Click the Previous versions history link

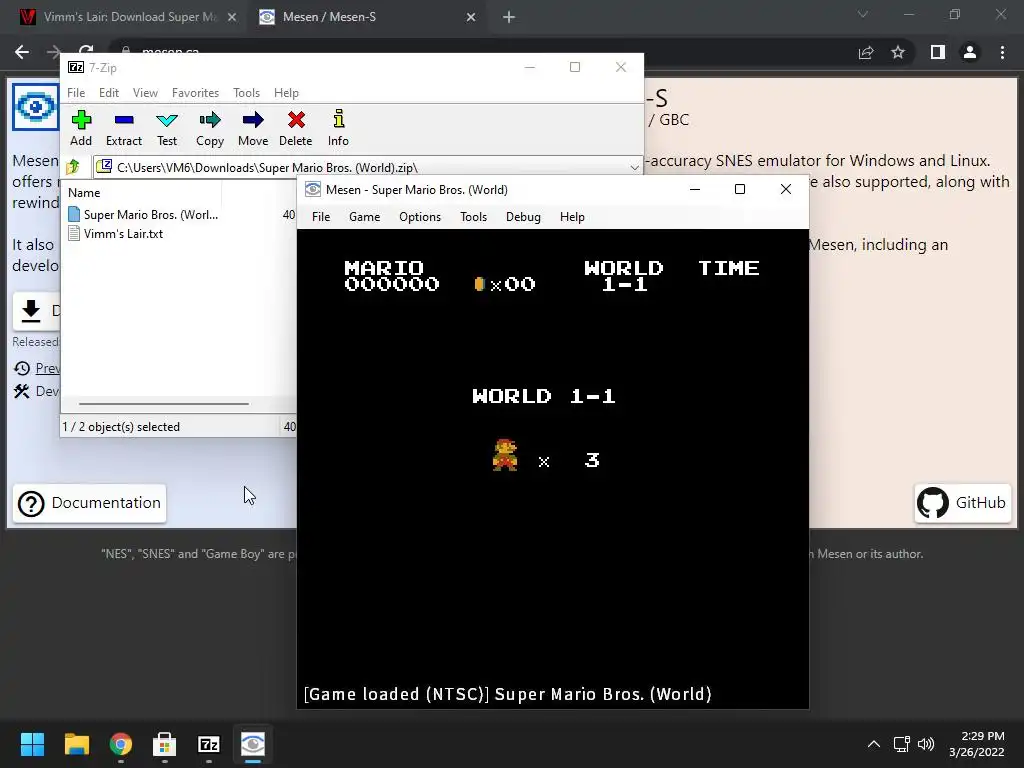click(48, 368)
